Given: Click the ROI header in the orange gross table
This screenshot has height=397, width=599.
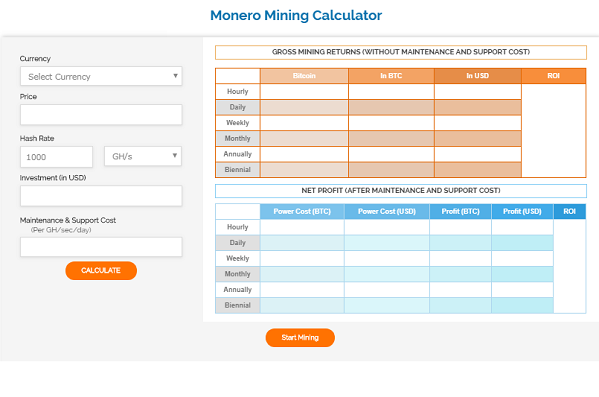Looking at the screenshot, I should point(554,76).
